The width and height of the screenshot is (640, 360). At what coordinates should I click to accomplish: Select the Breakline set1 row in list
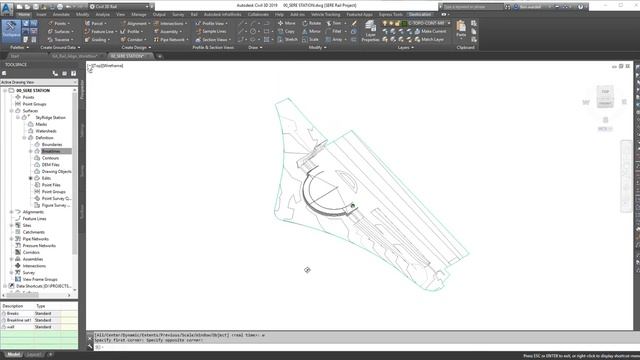click(x=39, y=320)
